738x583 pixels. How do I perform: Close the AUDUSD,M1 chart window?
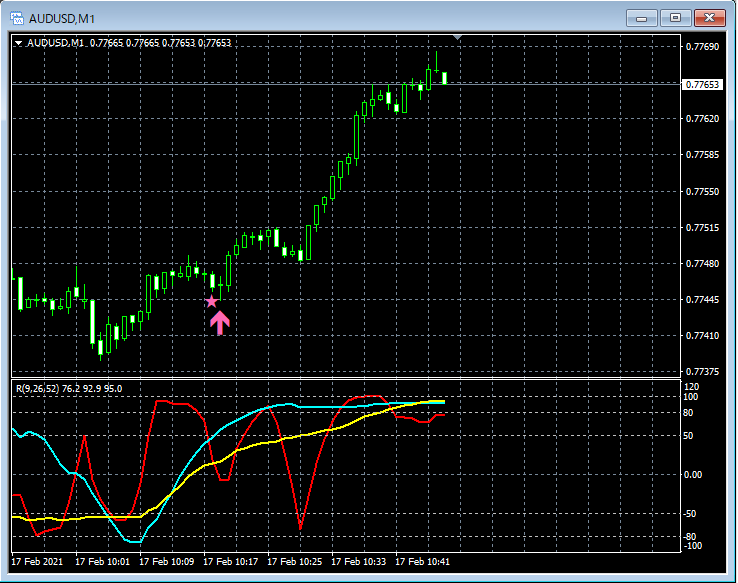tap(710, 18)
